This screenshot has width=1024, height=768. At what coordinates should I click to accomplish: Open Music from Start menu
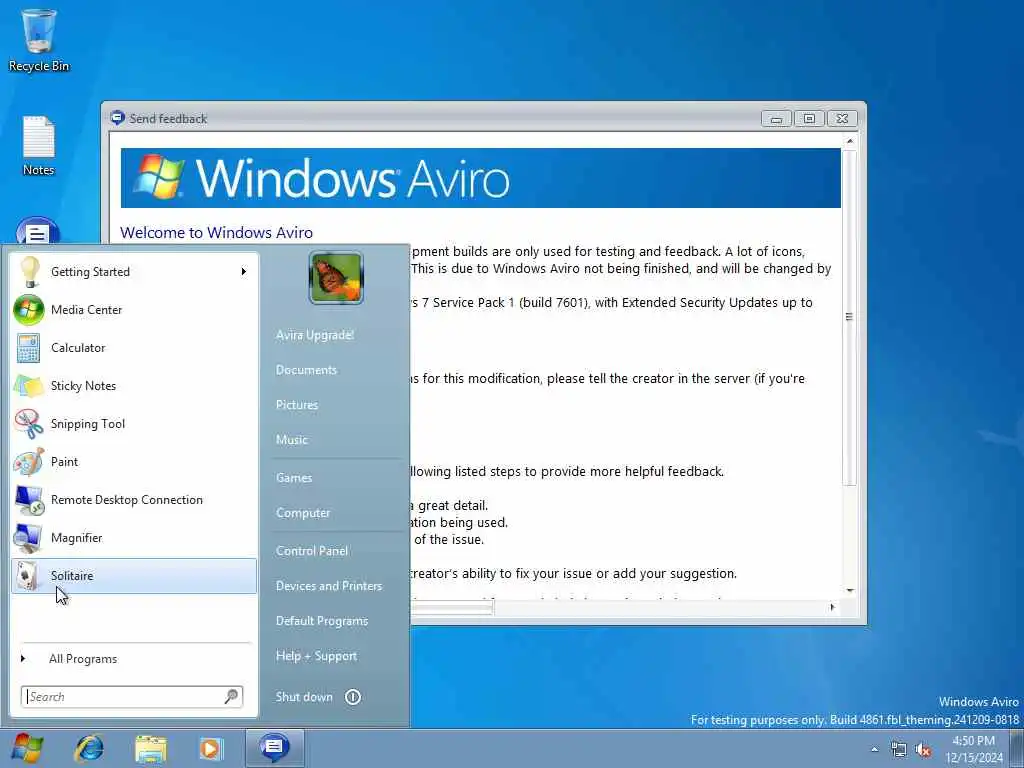click(291, 440)
